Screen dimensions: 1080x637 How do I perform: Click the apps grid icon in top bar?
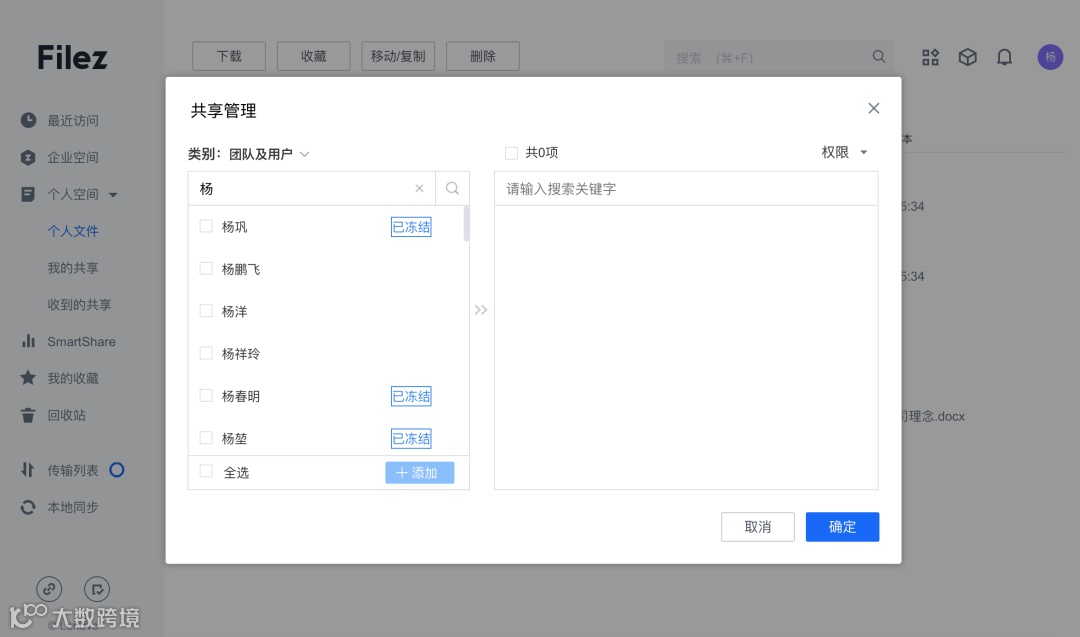tap(931, 57)
